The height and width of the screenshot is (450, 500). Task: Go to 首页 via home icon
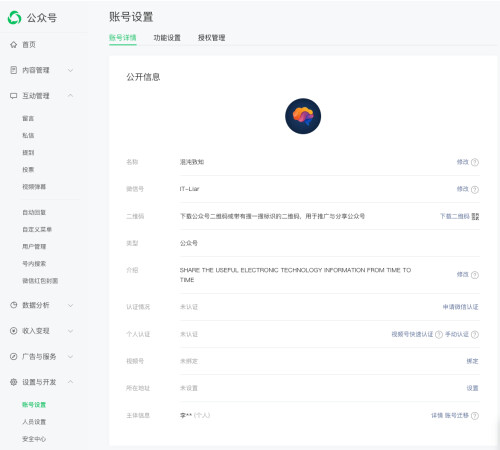tap(13, 44)
